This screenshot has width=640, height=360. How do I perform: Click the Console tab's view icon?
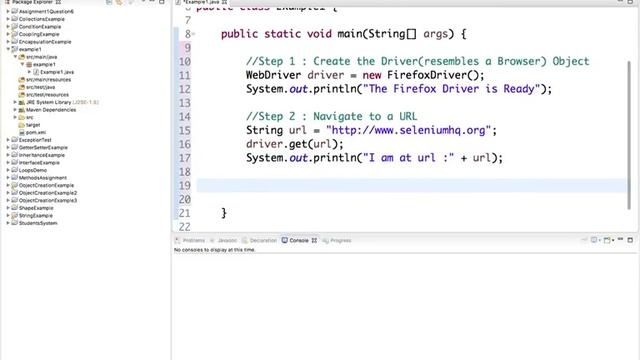tap(284, 240)
